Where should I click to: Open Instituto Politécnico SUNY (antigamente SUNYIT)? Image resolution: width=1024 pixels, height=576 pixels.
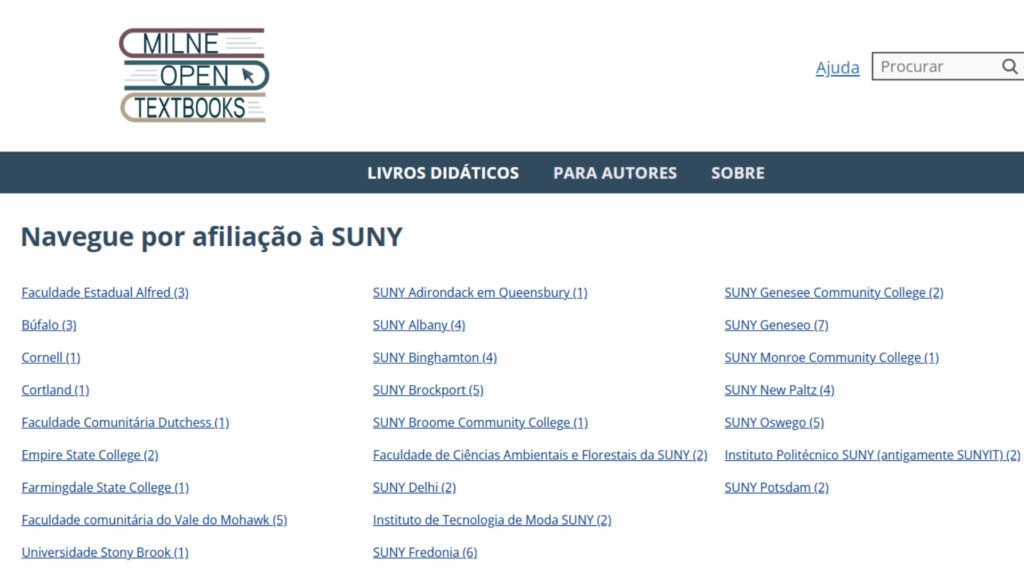pyautogui.click(x=872, y=455)
